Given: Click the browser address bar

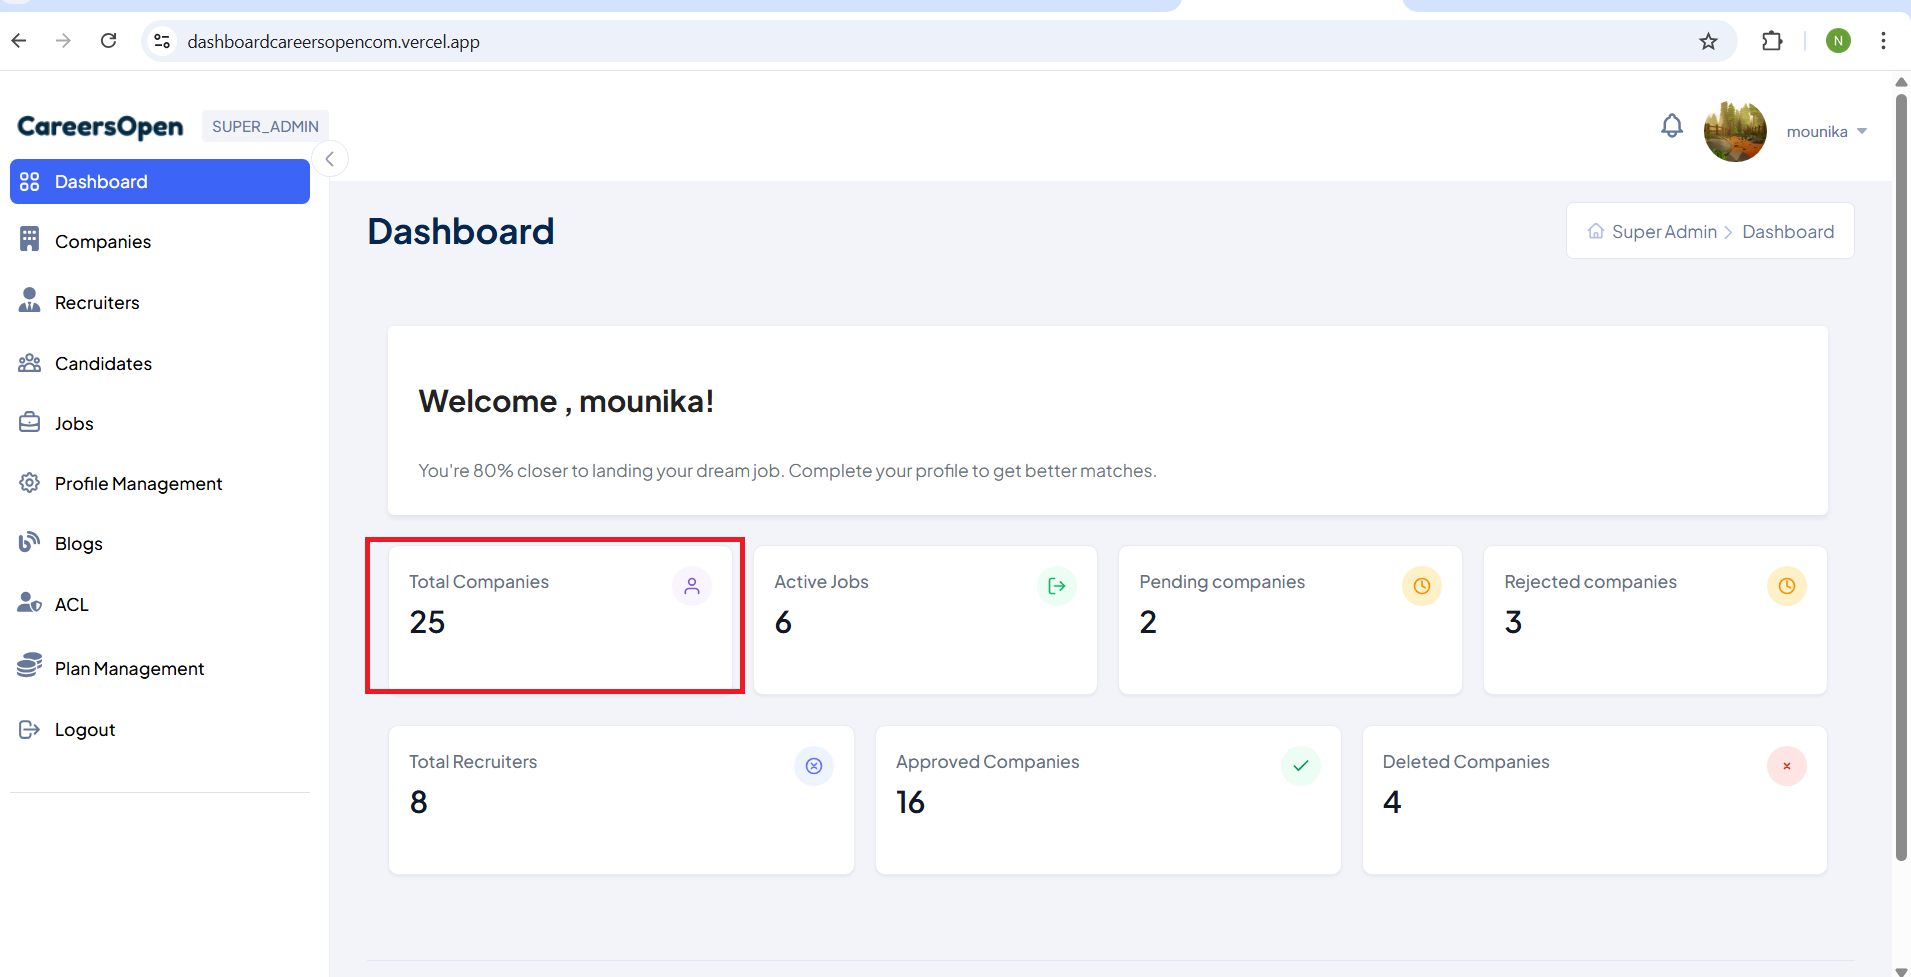Looking at the screenshot, I should [x=900, y=41].
